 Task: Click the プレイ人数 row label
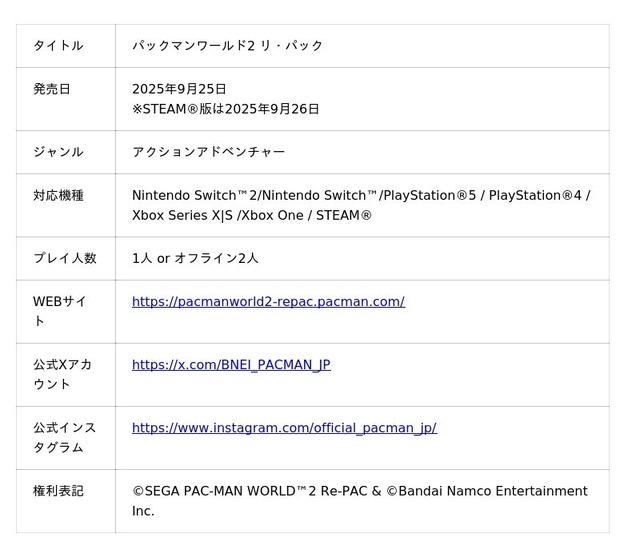click(65, 258)
